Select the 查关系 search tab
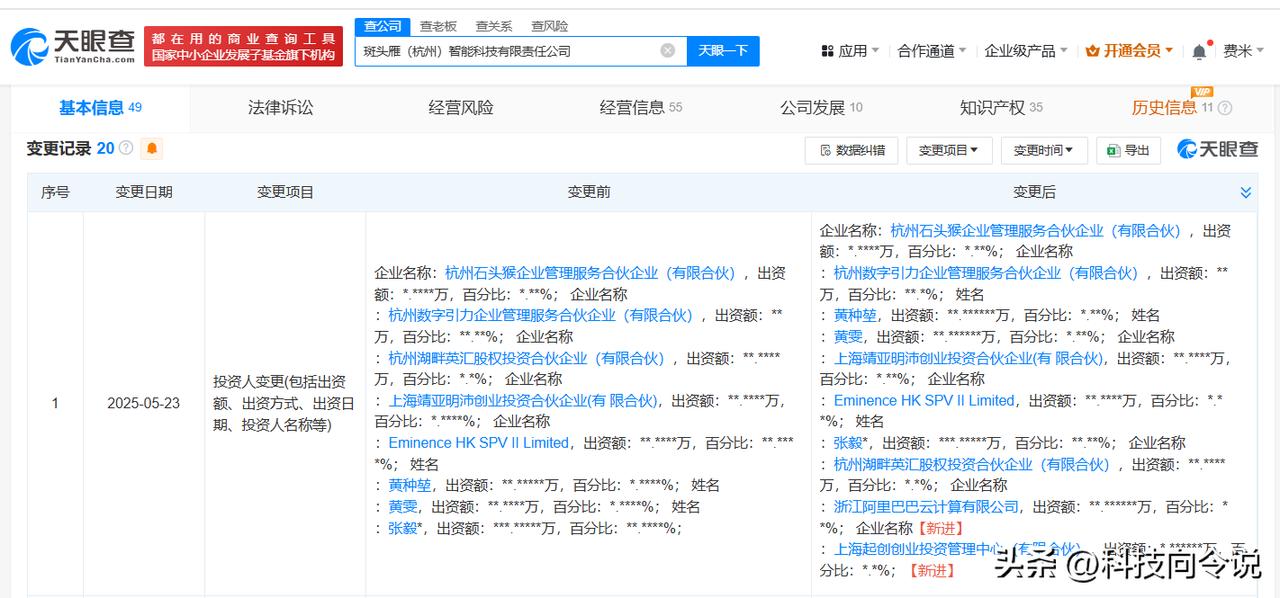The image size is (1280, 598). point(494,26)
